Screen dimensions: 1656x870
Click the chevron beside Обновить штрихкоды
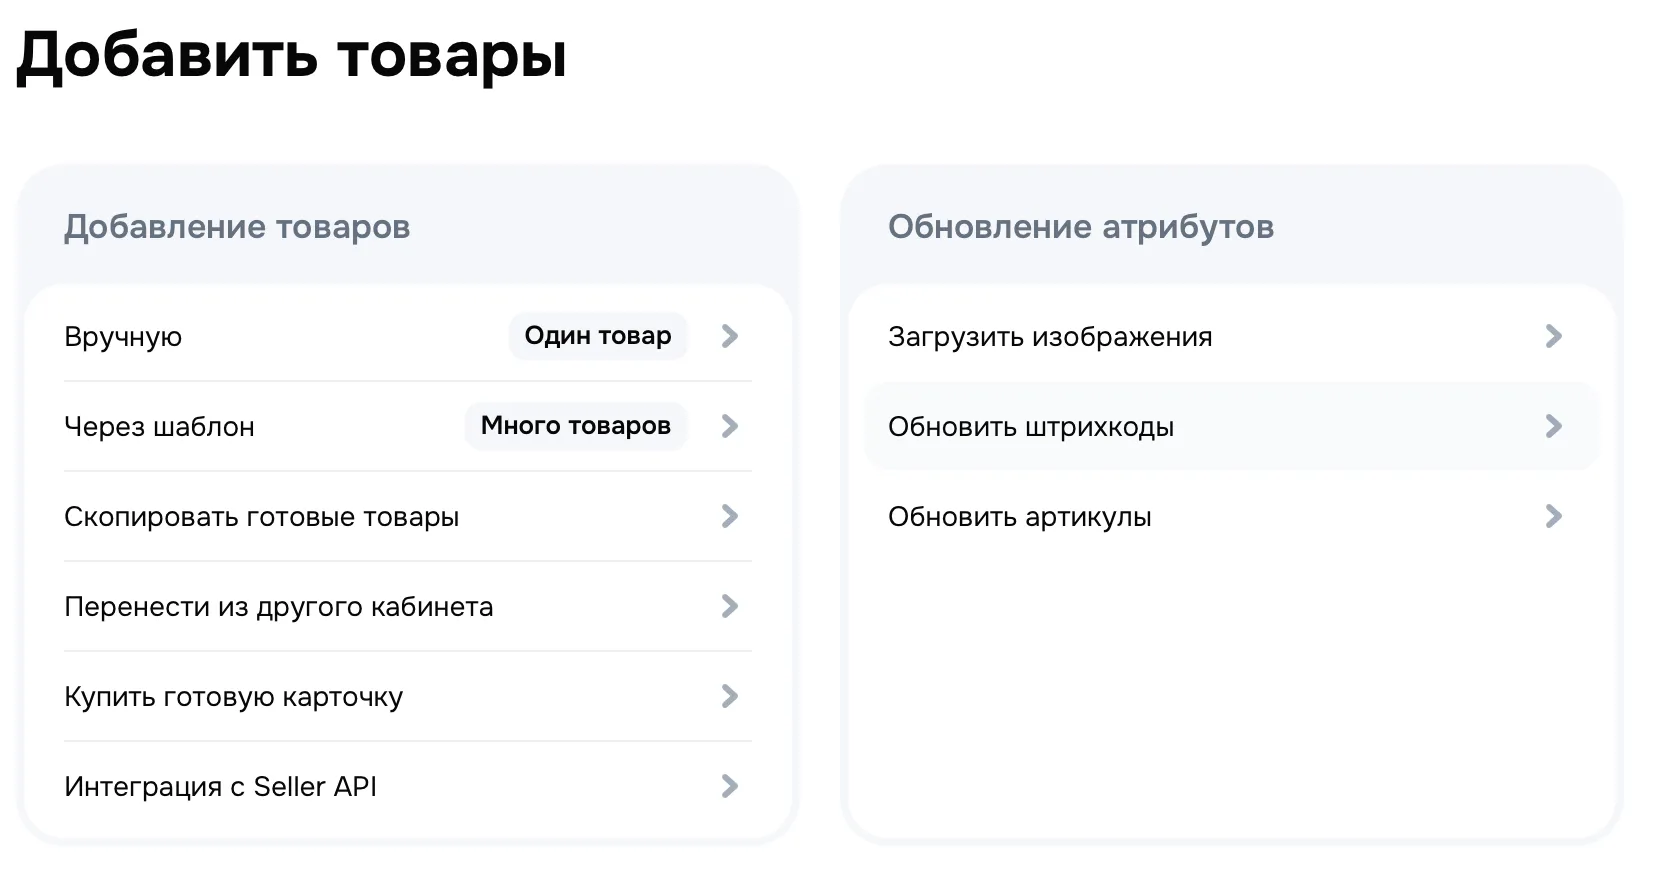click(x=1553, y=426)
